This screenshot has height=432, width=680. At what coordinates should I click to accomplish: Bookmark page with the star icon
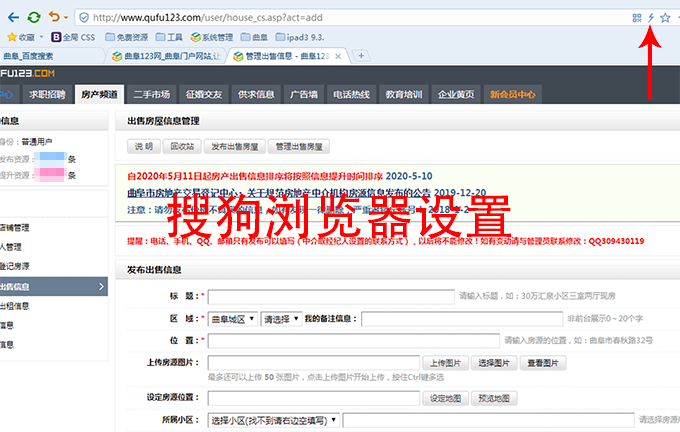(665, 17)
